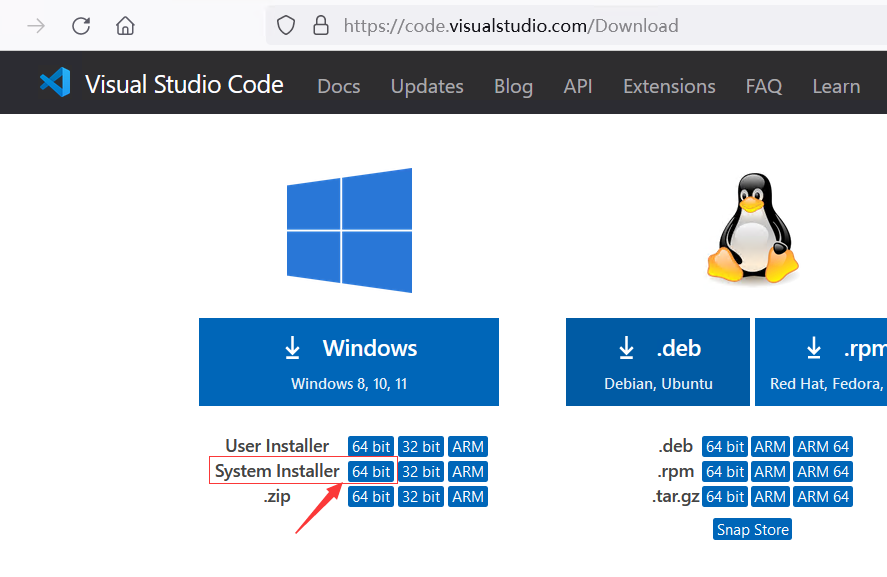The width and height of the screenshot is (887, 577).
Task: Open the FAQ navigation link
Action: point(764,86)
